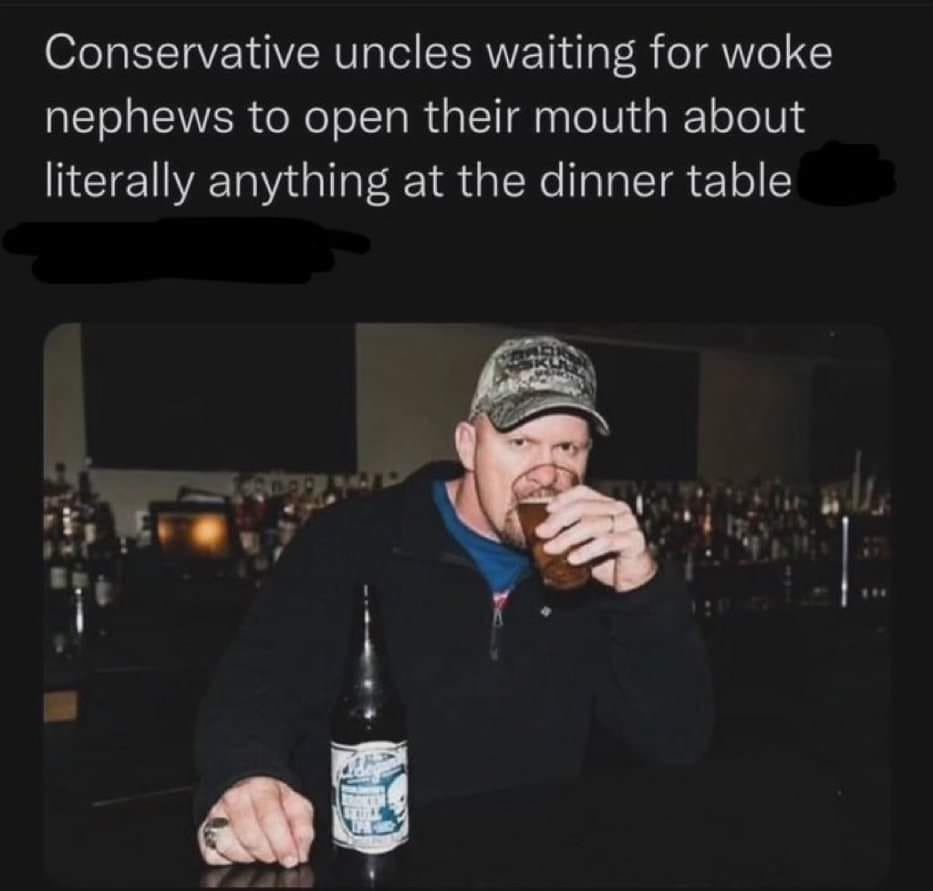Click the ring on the raised hand
Screen dimensions: 933x891
click(610, 520)
